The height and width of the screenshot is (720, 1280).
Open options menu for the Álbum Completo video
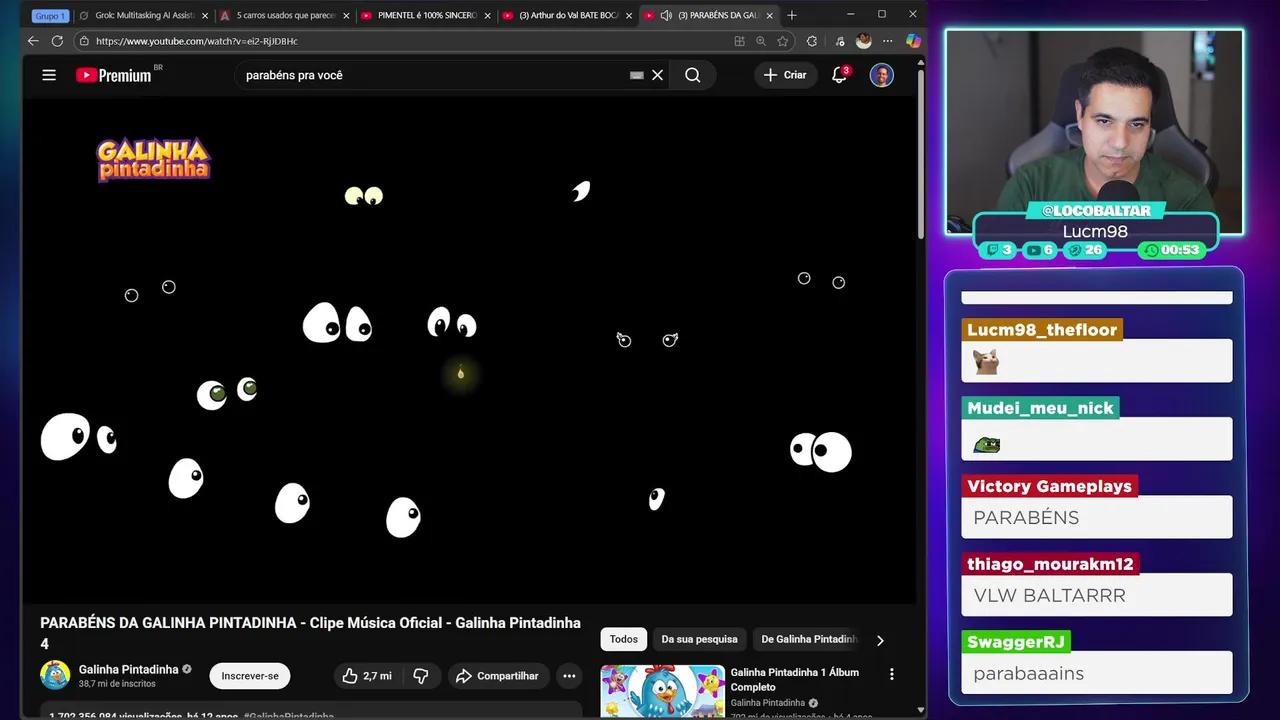(x=892, y=675)
